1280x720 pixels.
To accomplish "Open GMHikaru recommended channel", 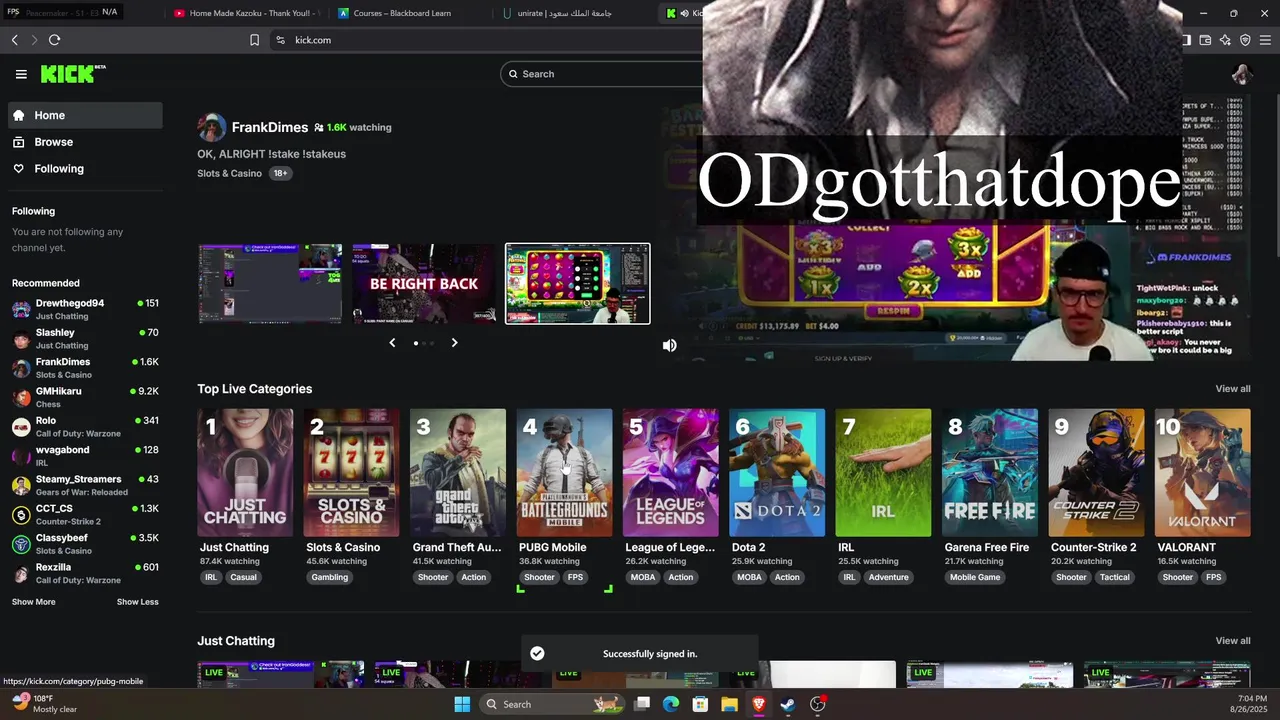I will pos(85,397).
